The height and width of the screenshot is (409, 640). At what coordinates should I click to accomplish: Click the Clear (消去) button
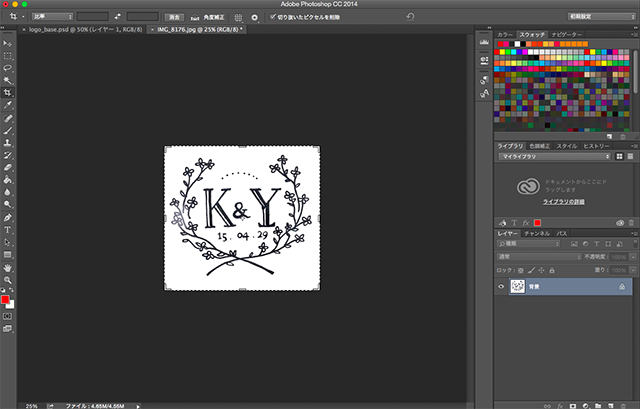(x=174, y=17)
